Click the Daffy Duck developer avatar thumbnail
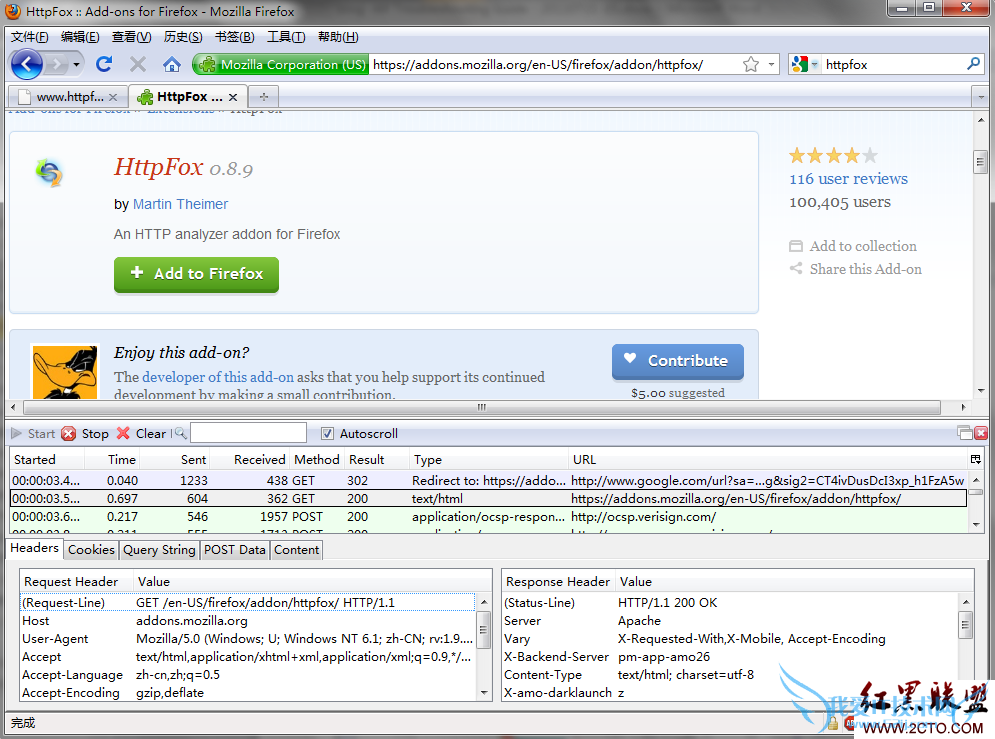 point(65,372)
